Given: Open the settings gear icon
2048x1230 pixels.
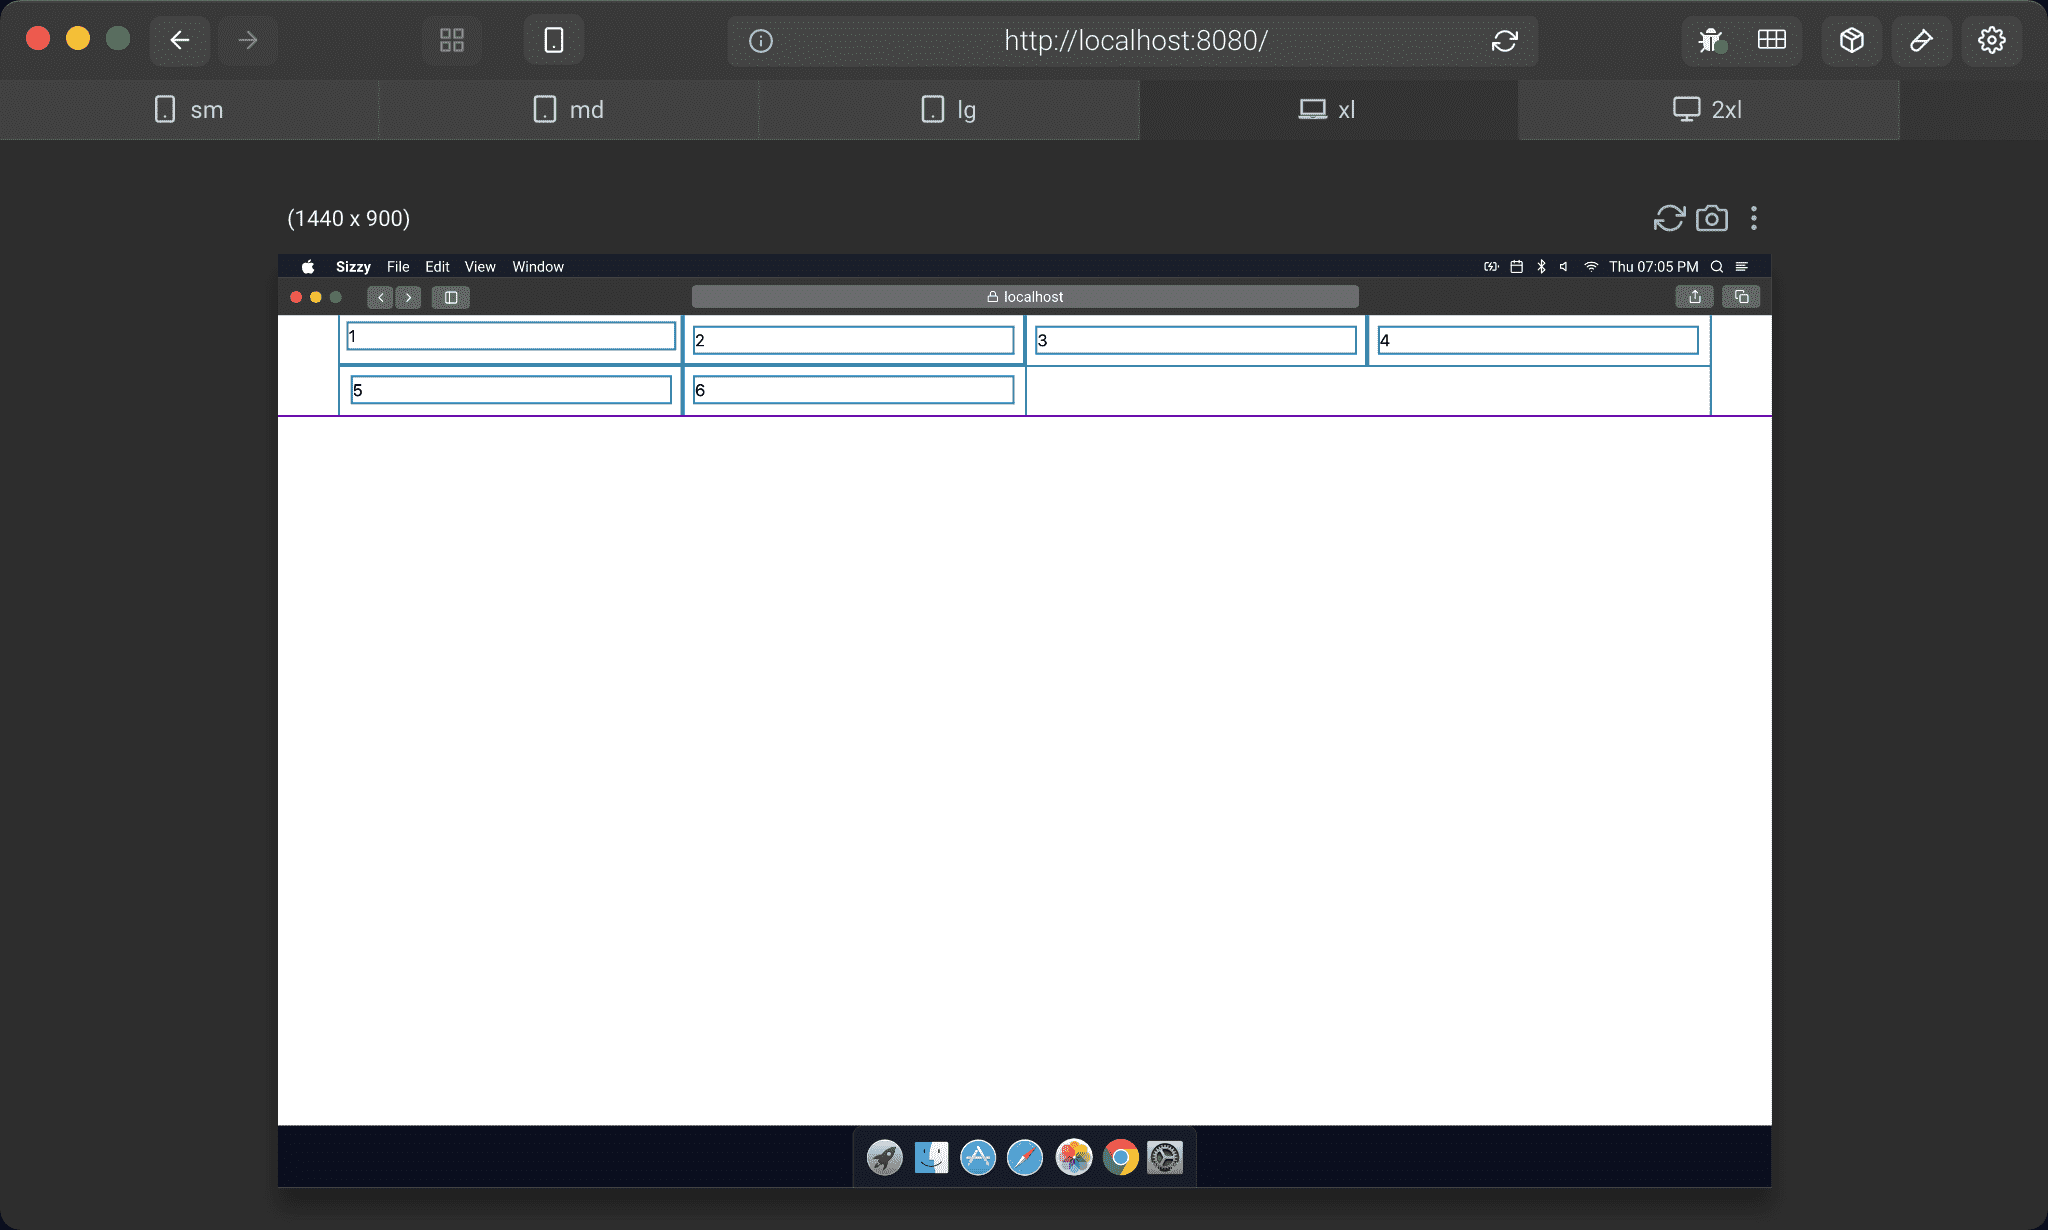Looking at the screenshot, I should click(1992, 40).
